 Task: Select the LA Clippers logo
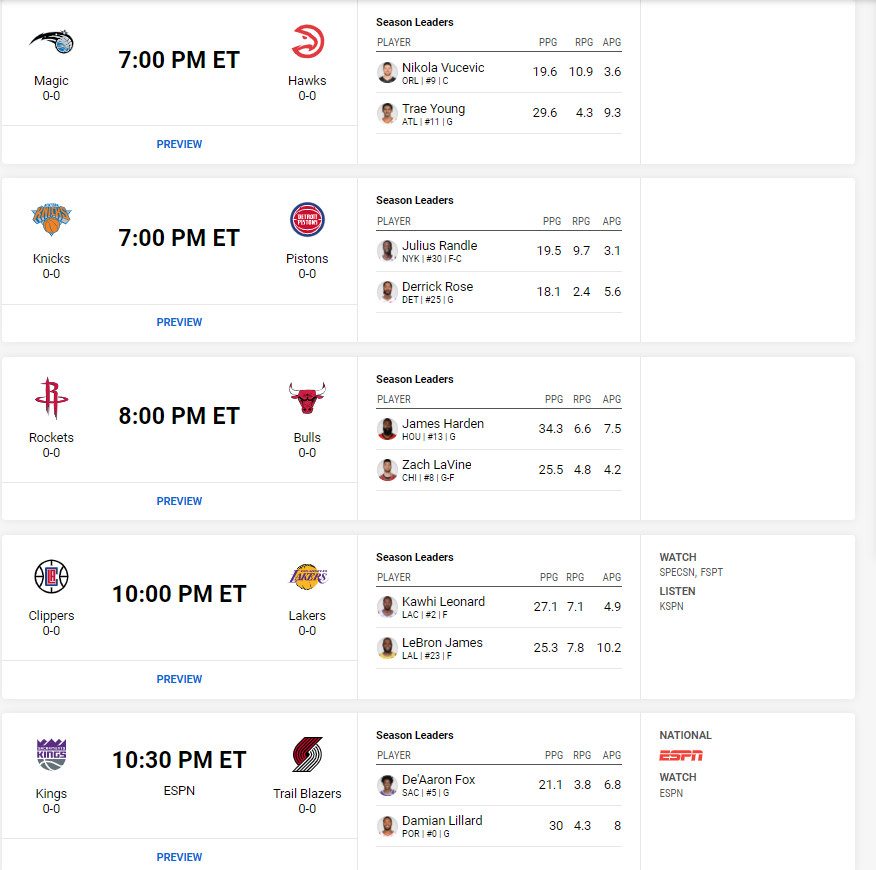51,576
